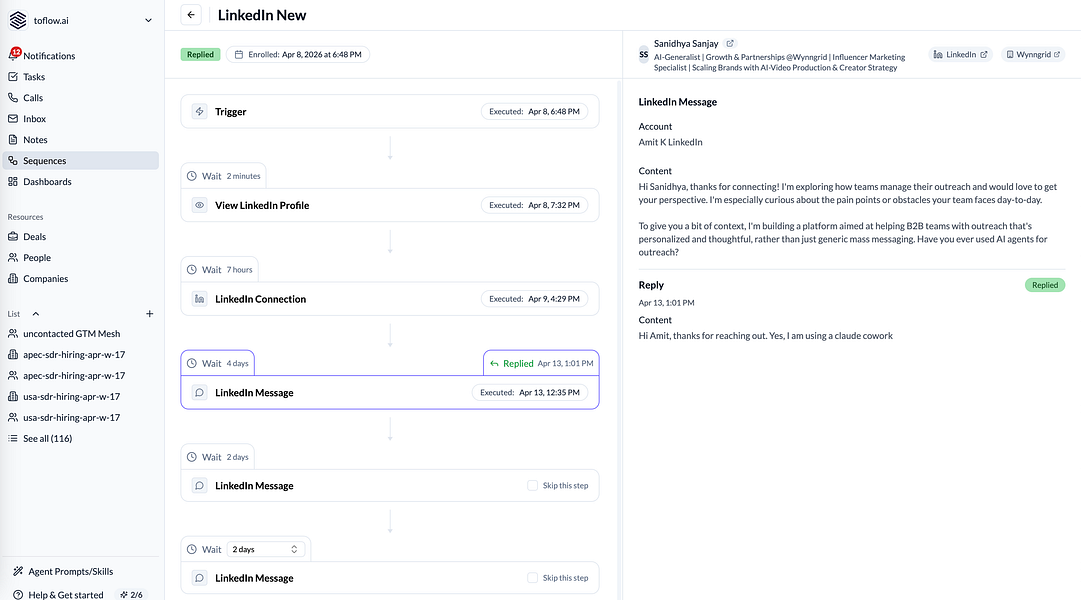This screenshot has height=600, width=1081.
Task: Open Notes in the sidebar
Action: coord(81,139)
